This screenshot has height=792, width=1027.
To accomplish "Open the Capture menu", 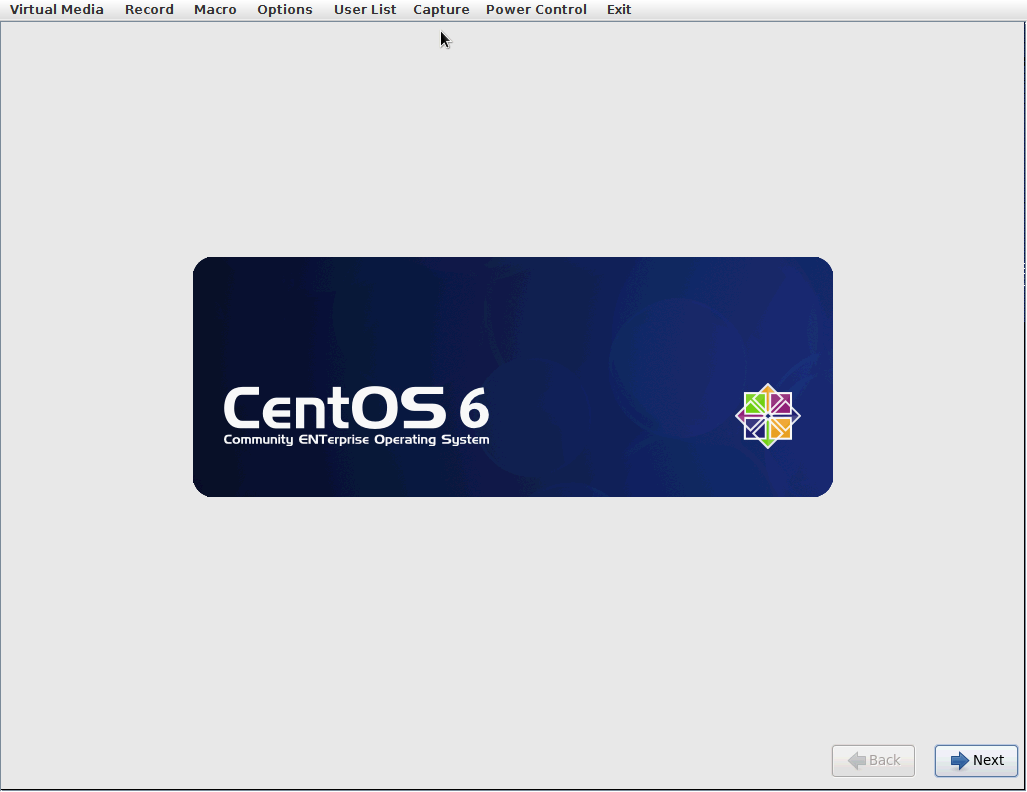I will [441, 10].
